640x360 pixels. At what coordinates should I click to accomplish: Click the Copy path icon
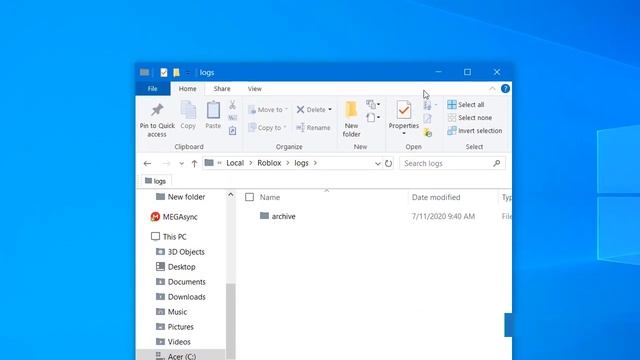coord(233,118)
